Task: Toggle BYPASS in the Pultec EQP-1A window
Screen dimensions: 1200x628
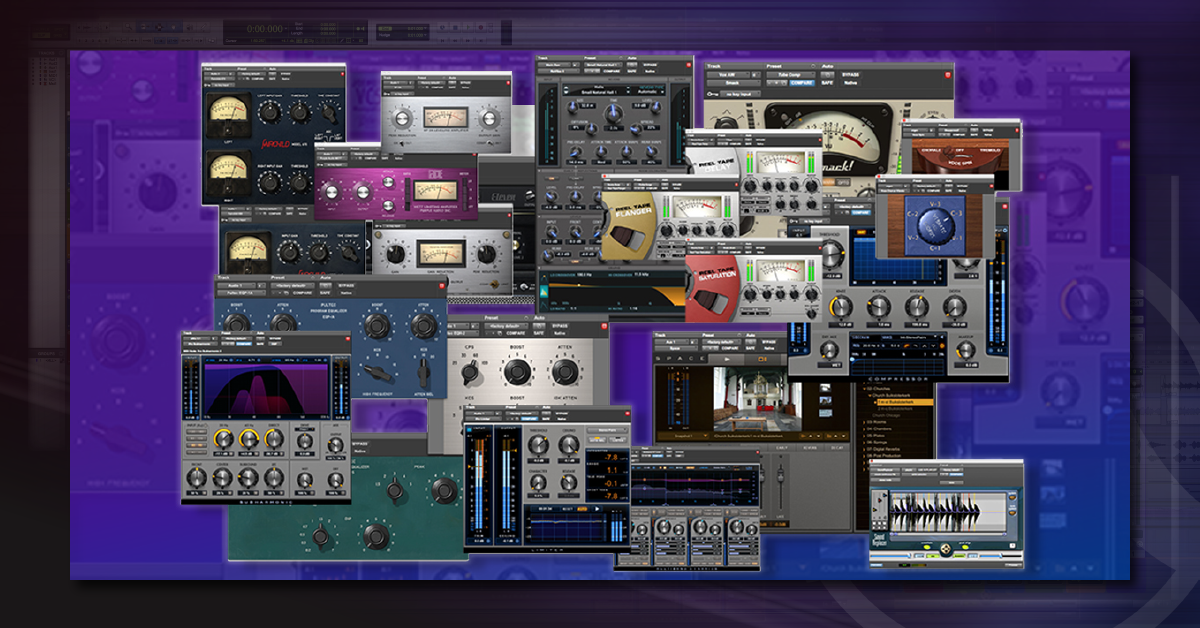Action: [x=347, y=285]
